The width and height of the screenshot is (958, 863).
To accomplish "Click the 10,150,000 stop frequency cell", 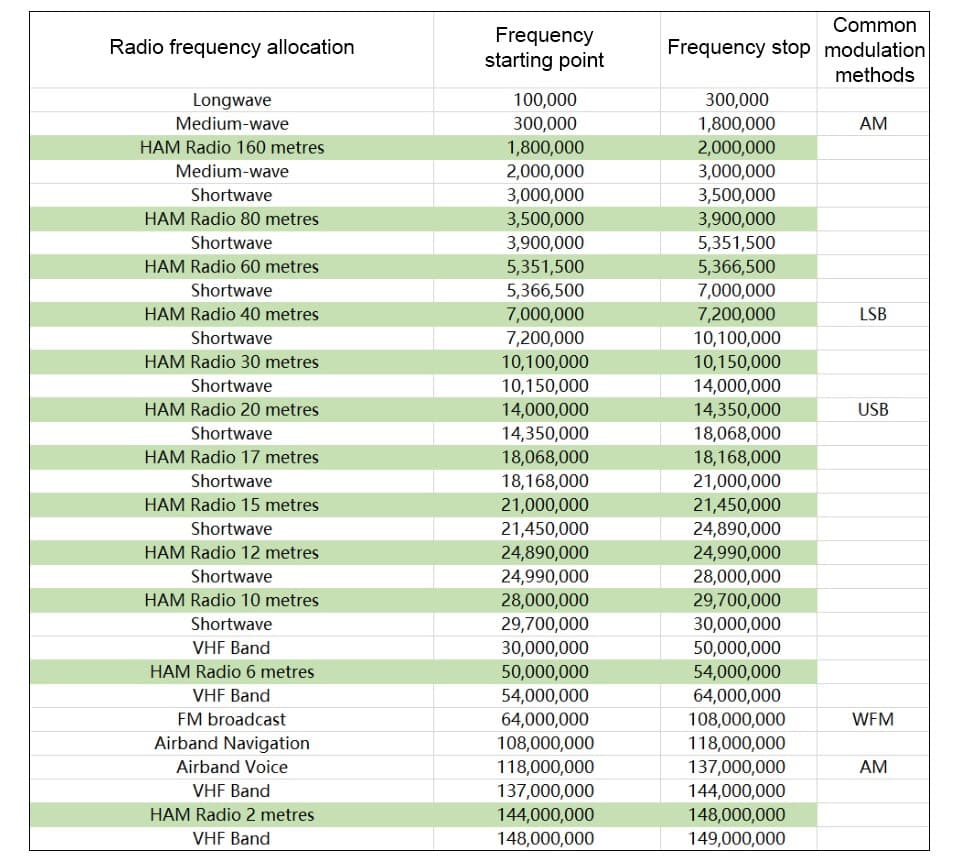I will pos(737,362).
